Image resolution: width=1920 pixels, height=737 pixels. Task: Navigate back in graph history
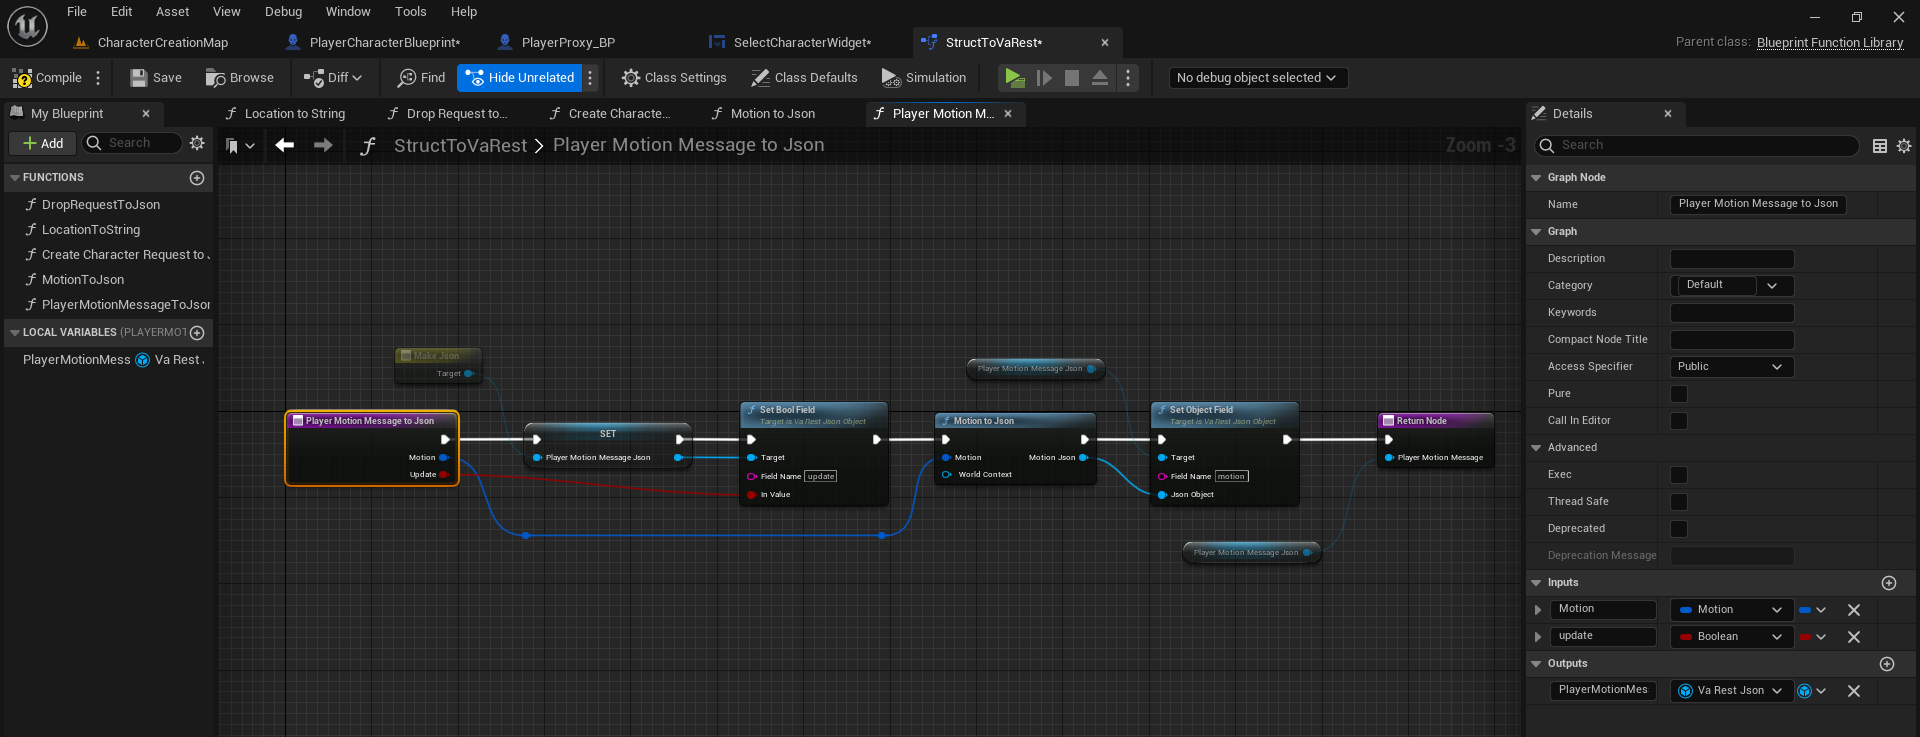point(285,146)
